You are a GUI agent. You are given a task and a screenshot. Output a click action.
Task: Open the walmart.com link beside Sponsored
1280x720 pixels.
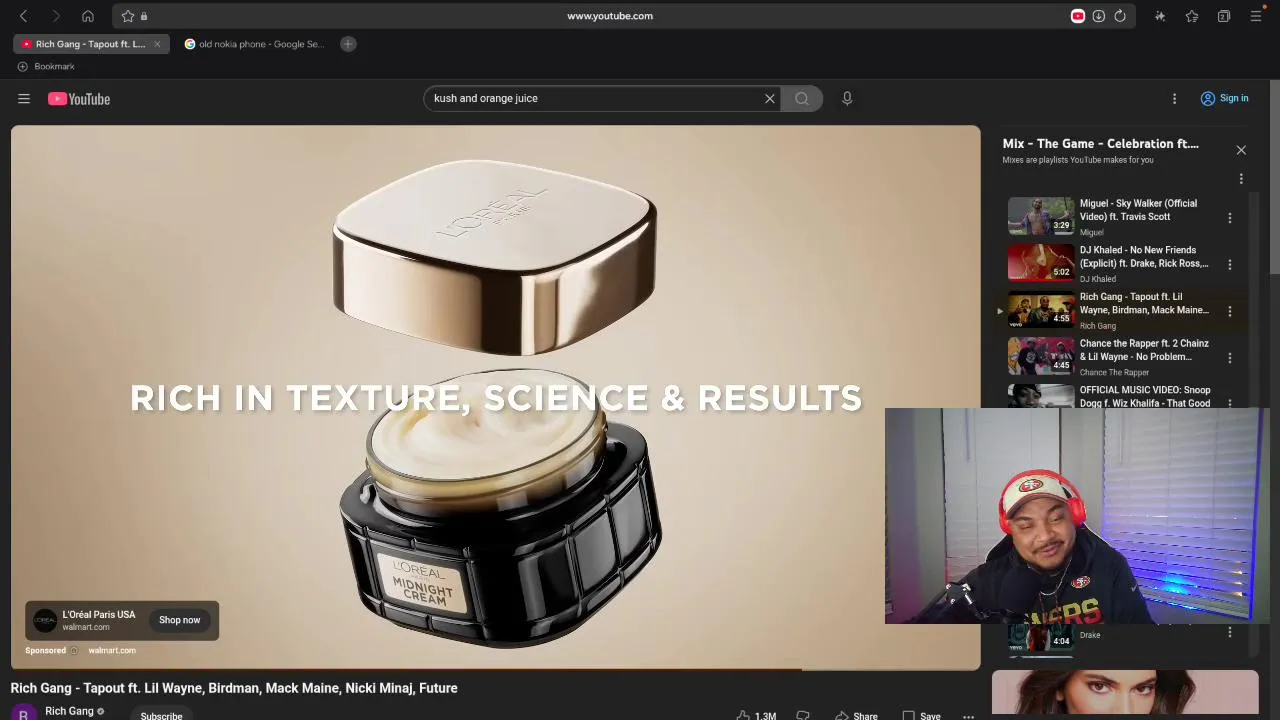click(112, 650)
